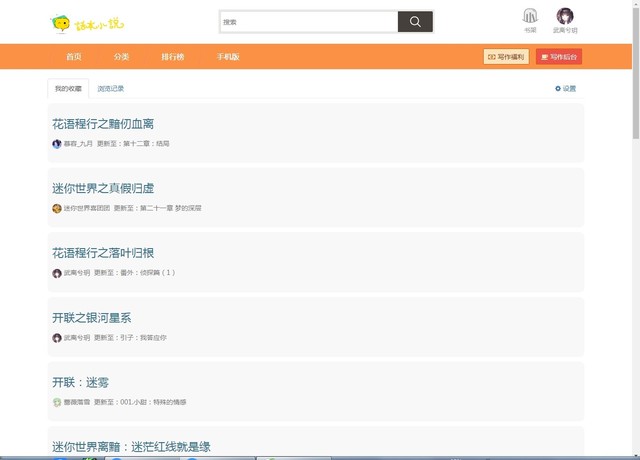The width and height of the screenshot is (640, 460).
Task: Open the 排行榜 rankings page
Action: pos(174,57)
